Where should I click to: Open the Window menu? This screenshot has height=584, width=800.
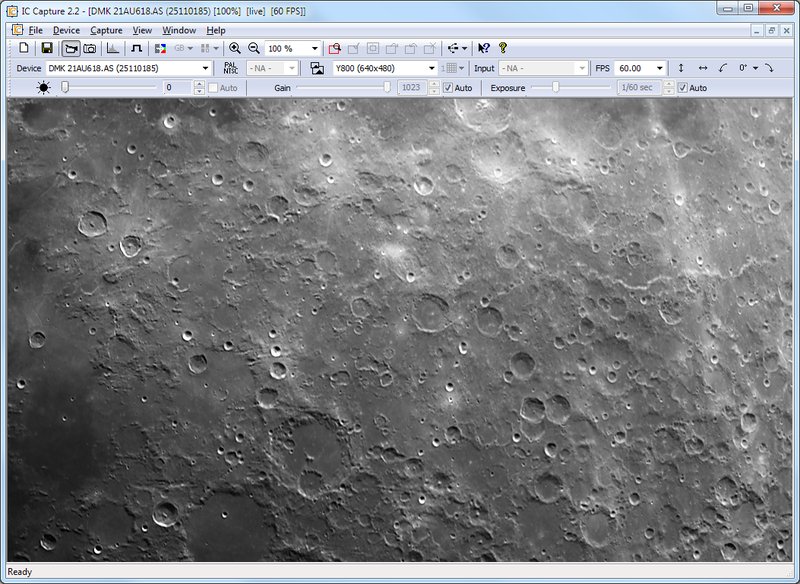tap(179, 31)
